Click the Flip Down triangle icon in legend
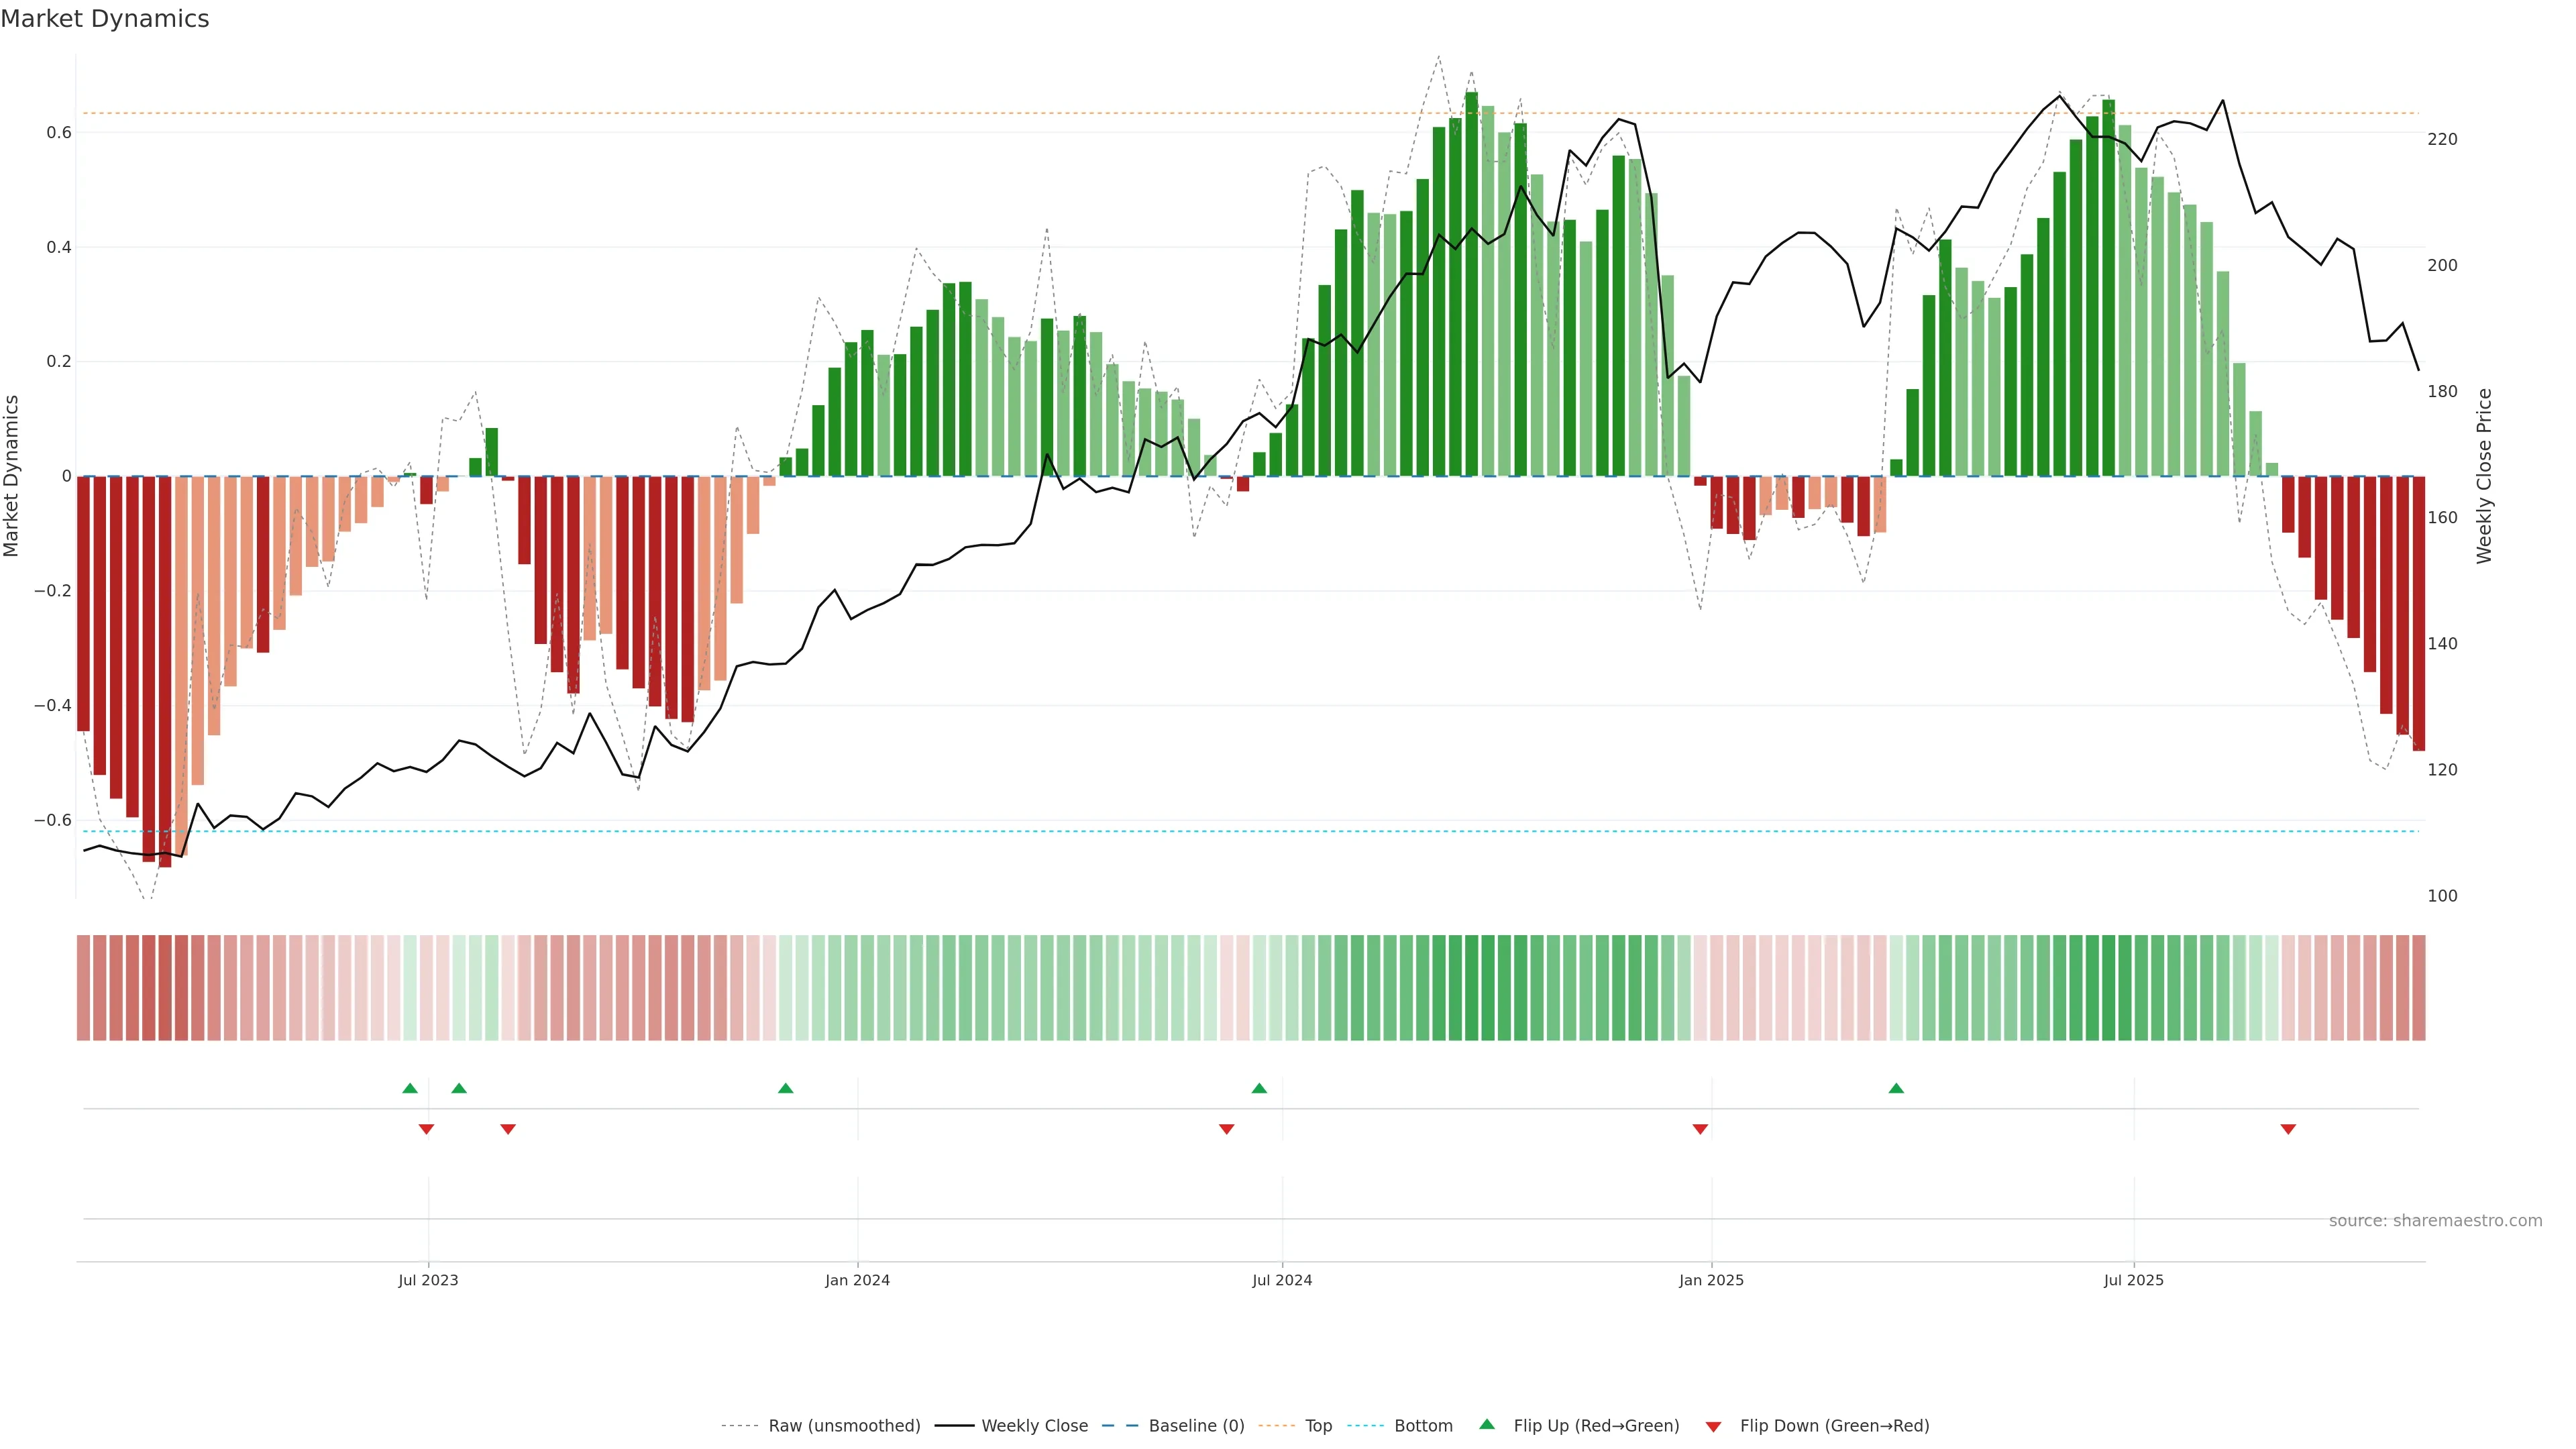 click(1713, 1426)
